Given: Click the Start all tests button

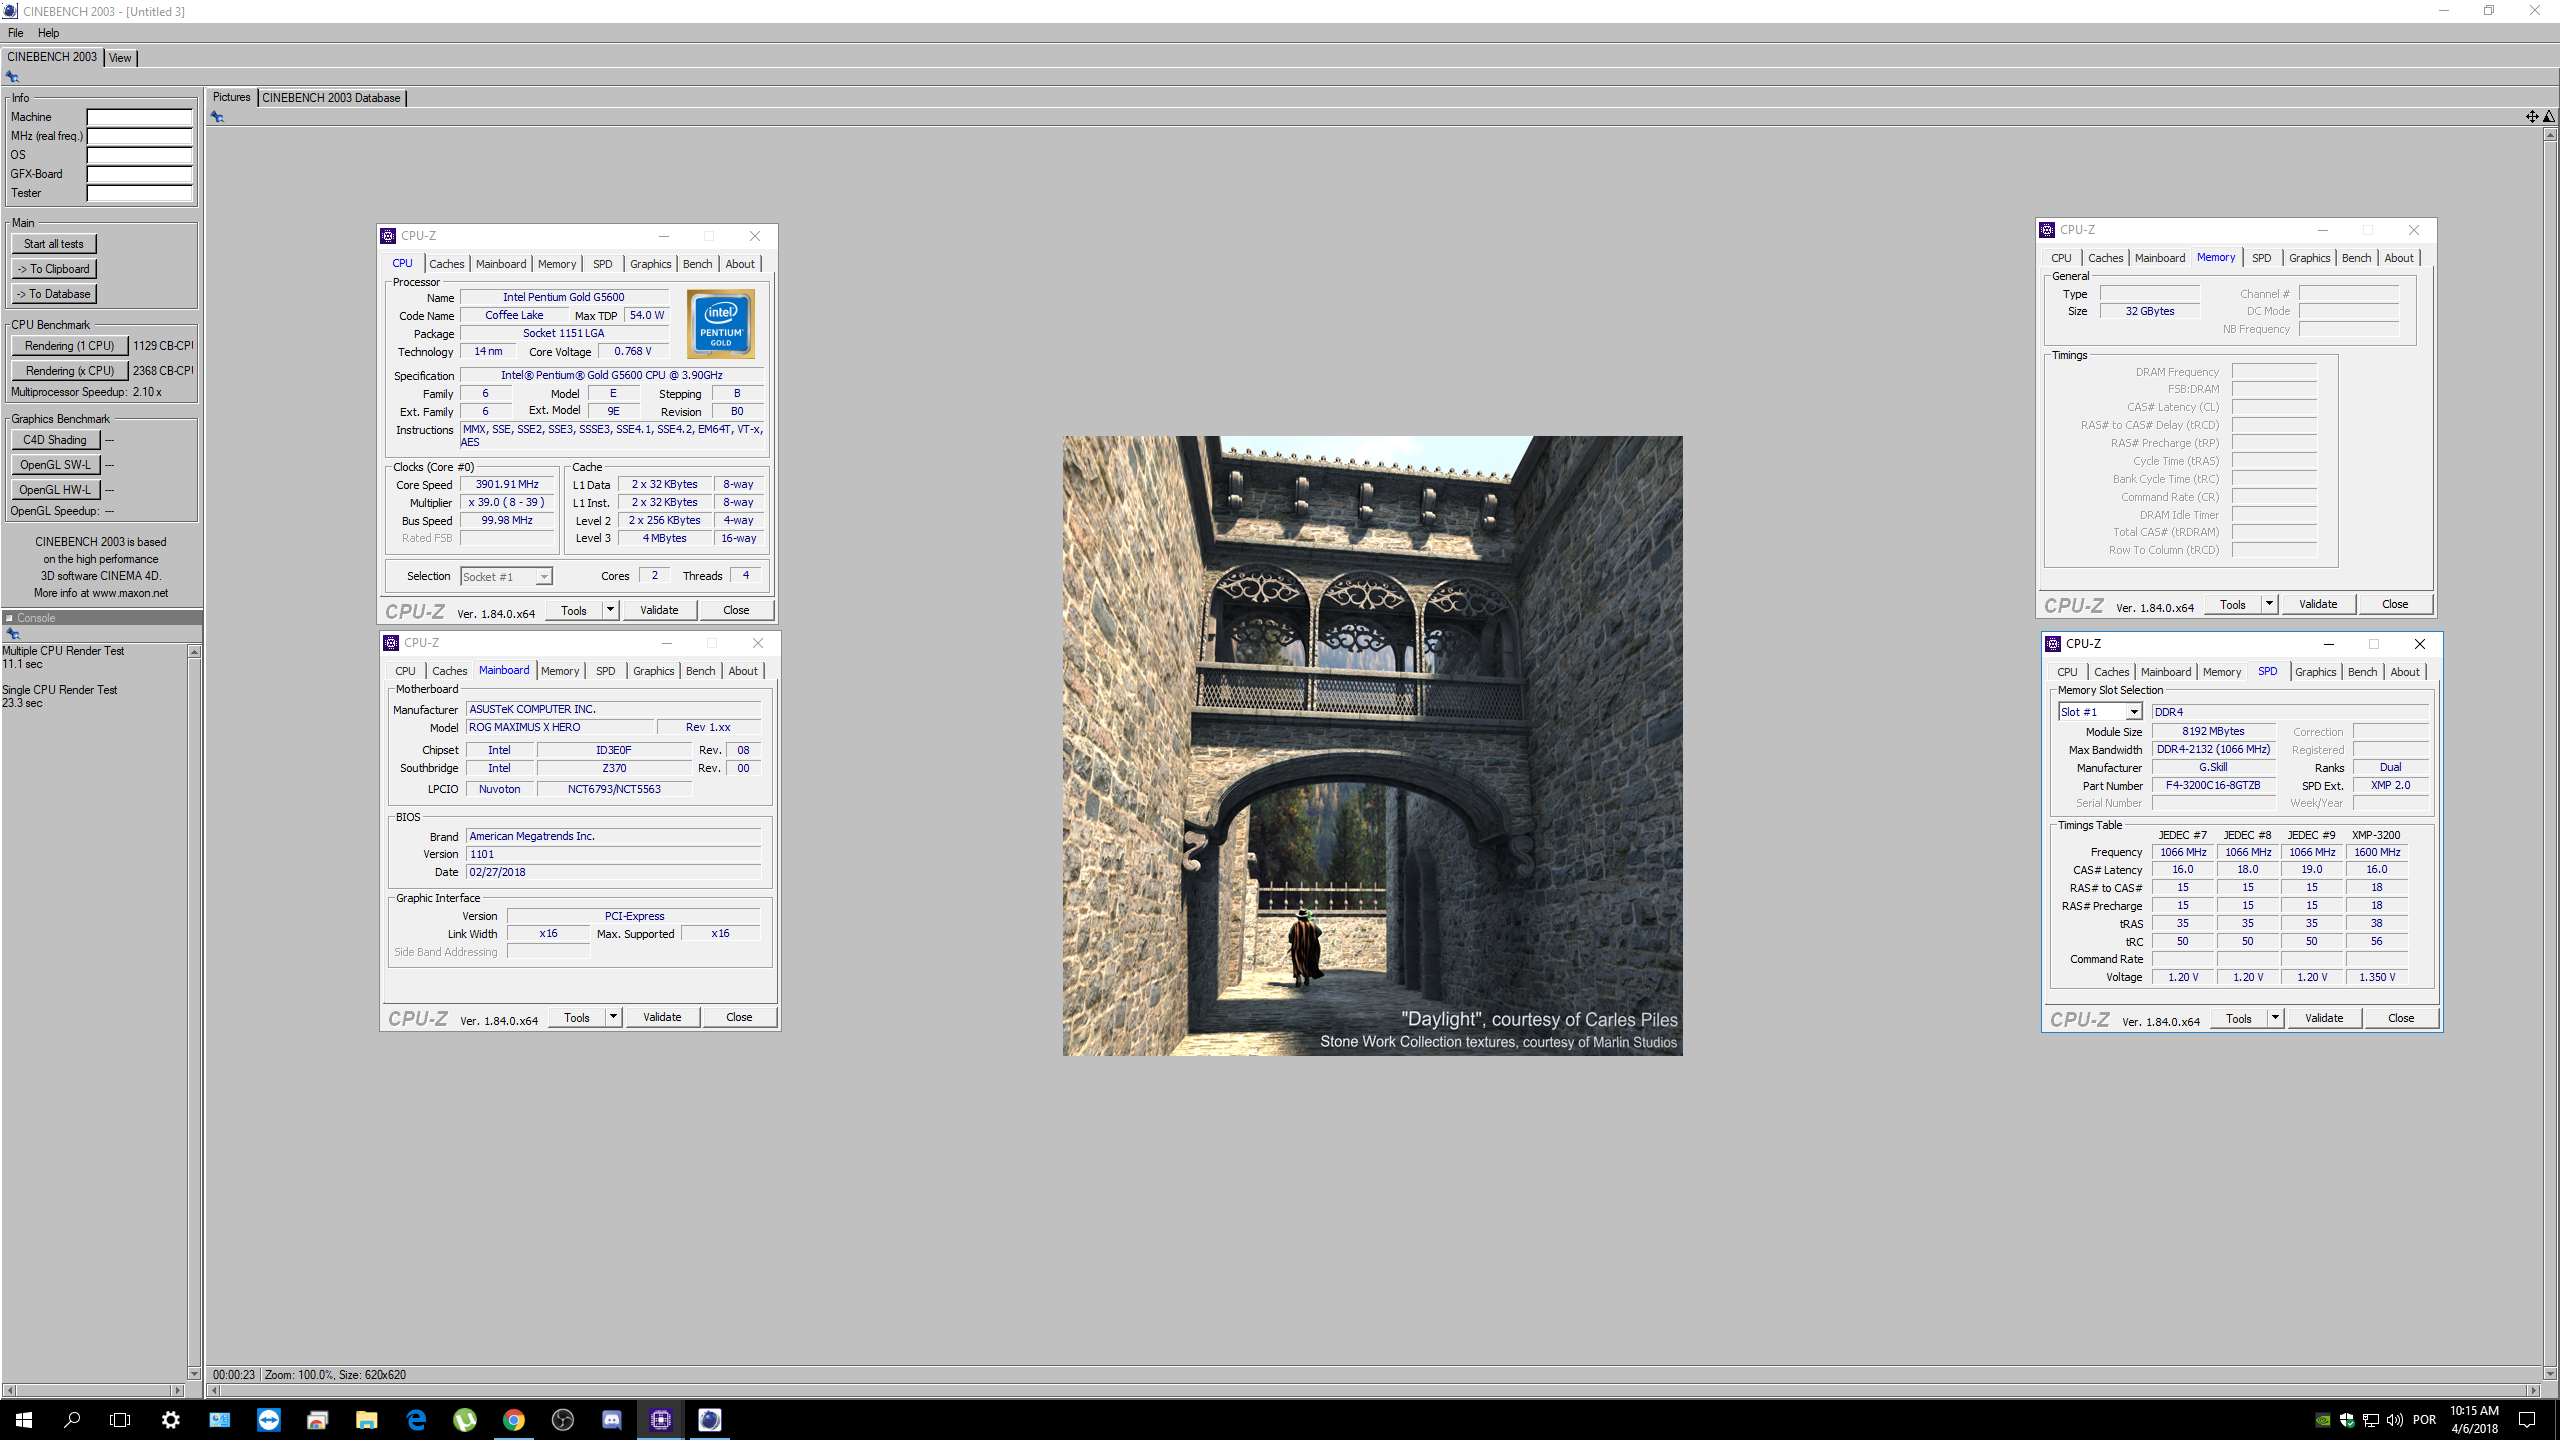Looking at the screenshot, I should tap(54, 244).
